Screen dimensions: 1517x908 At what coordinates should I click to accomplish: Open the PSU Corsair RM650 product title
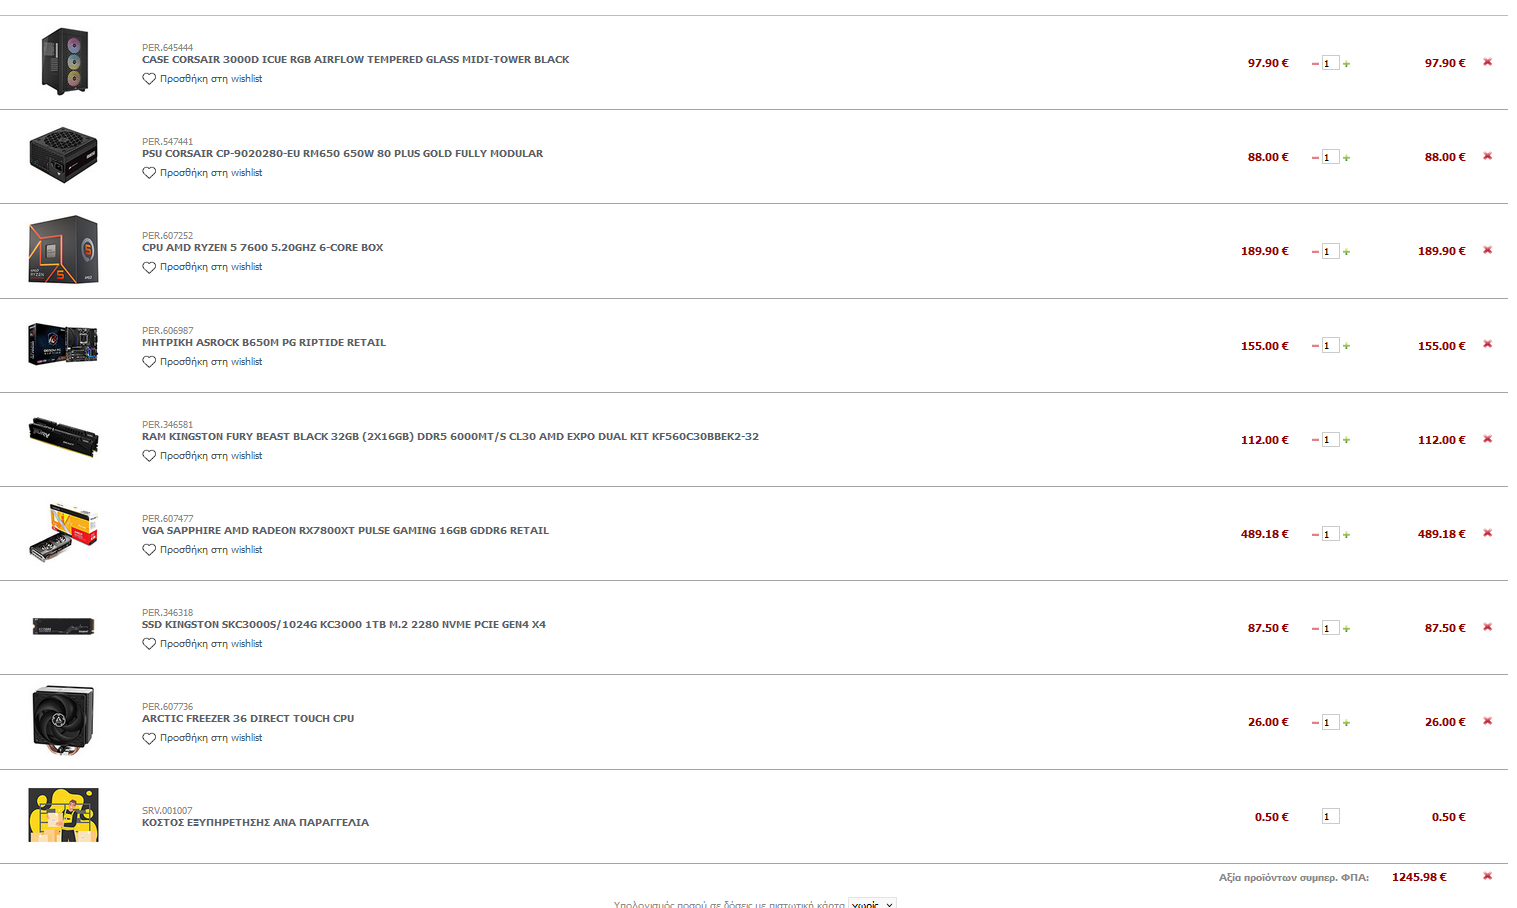click(x=342, y=154)
